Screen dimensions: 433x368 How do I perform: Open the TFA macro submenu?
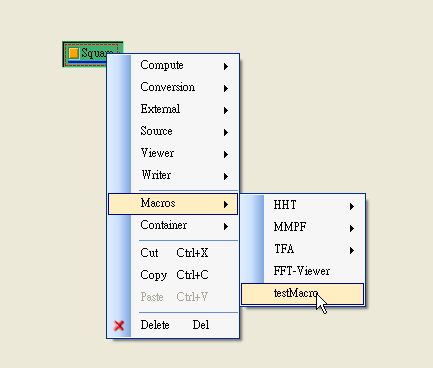click(302, 250)
